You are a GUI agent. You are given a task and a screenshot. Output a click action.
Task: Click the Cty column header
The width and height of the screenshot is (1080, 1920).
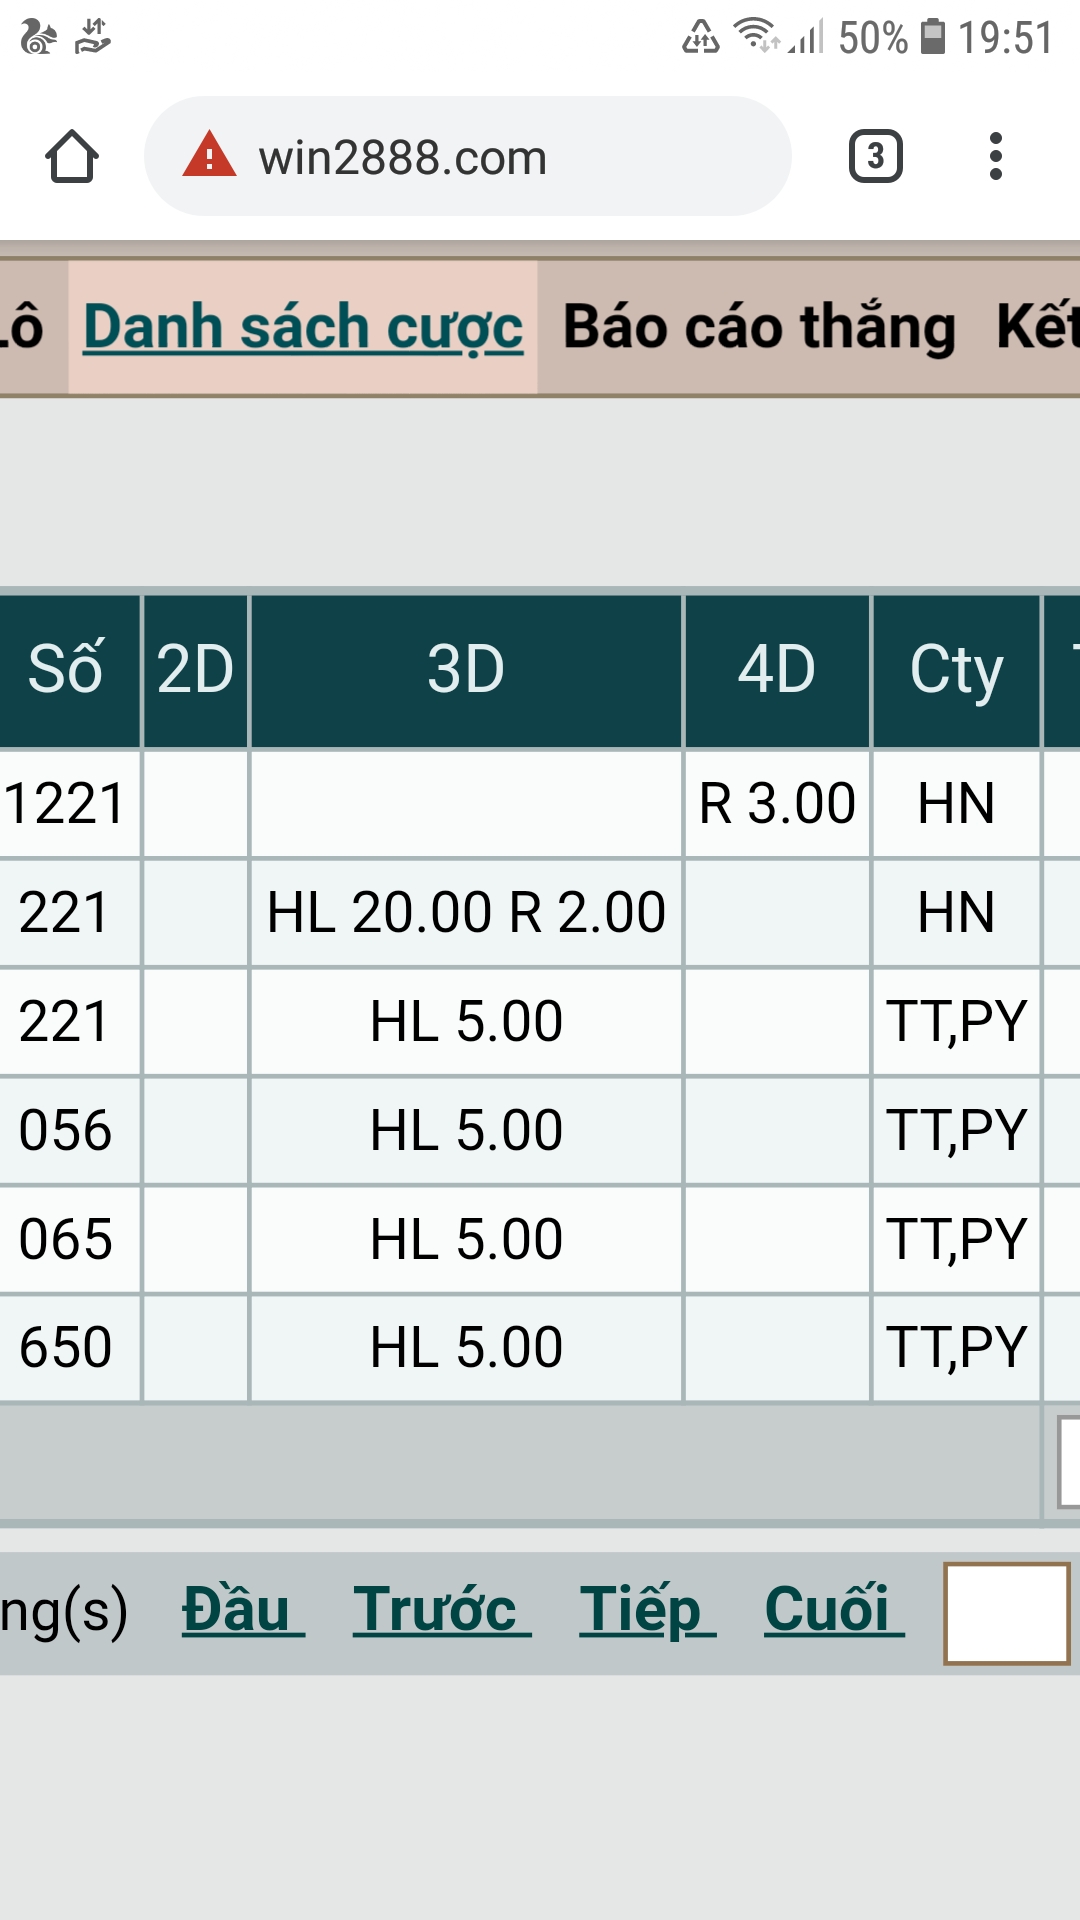pos(956,670)
